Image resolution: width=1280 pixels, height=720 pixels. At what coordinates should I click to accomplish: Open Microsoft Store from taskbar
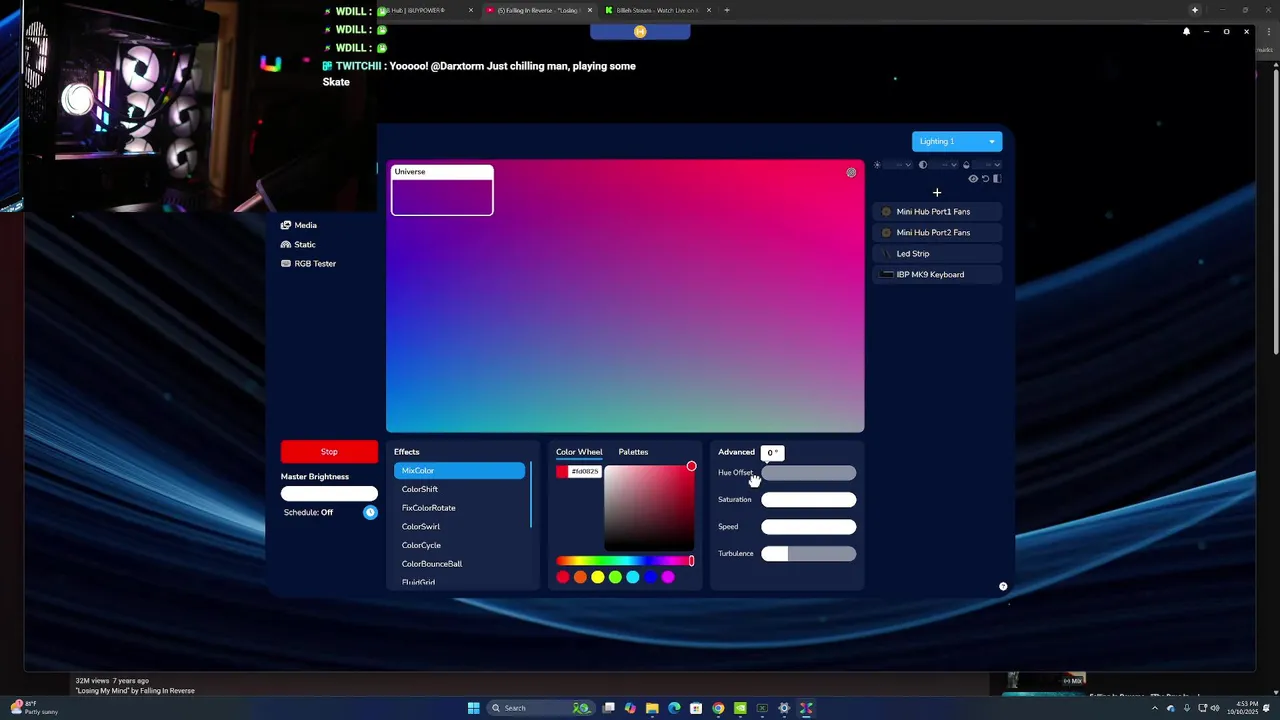click(x=696, y=708)
